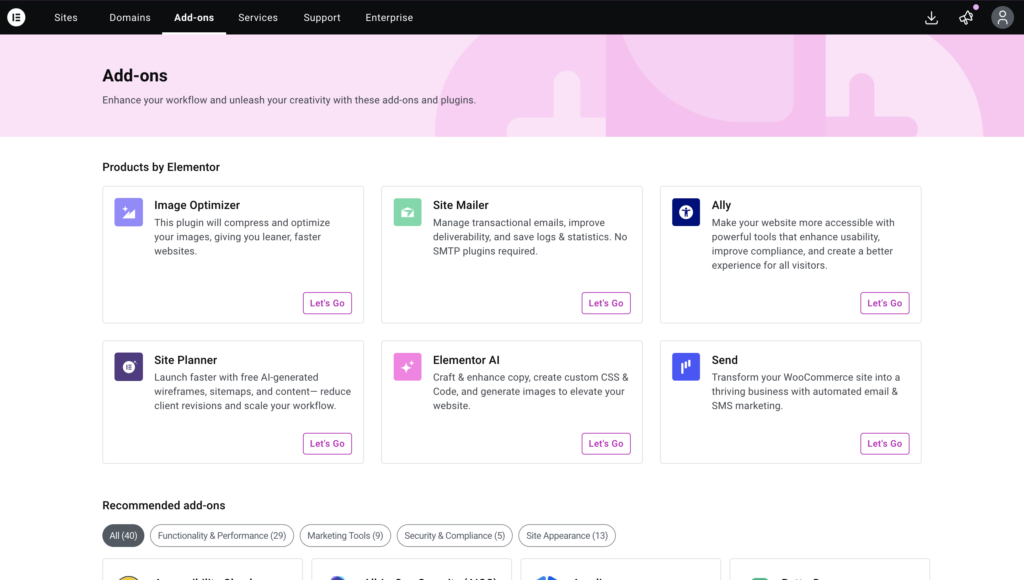Screen dimensions: 1024x580
Task: Click the Site Planner icon
Action: coord(128,367)
